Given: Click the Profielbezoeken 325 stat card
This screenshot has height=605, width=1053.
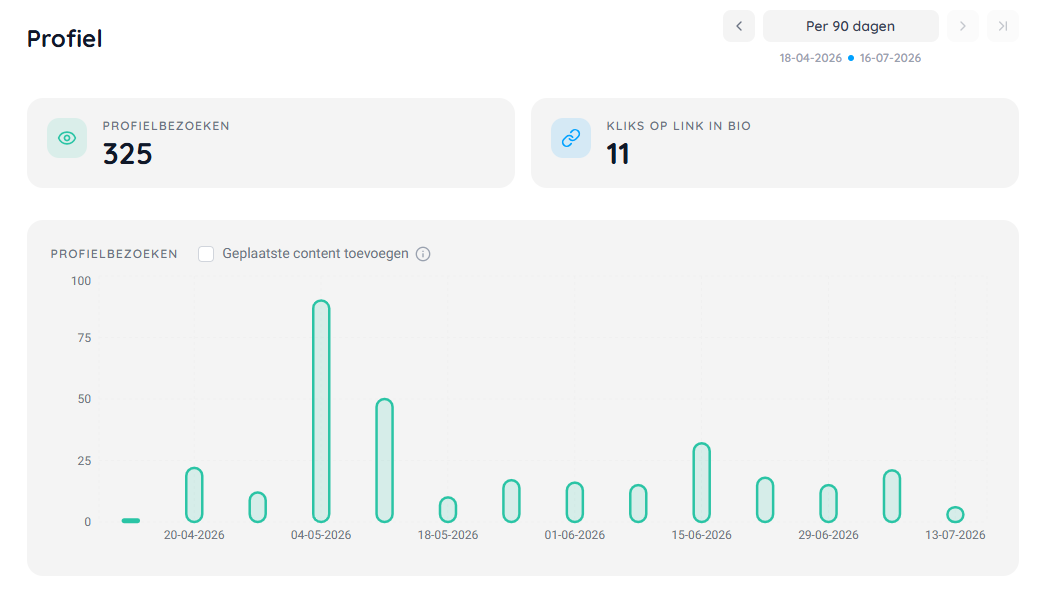Looking at the screenshot, I should point(271,143).
